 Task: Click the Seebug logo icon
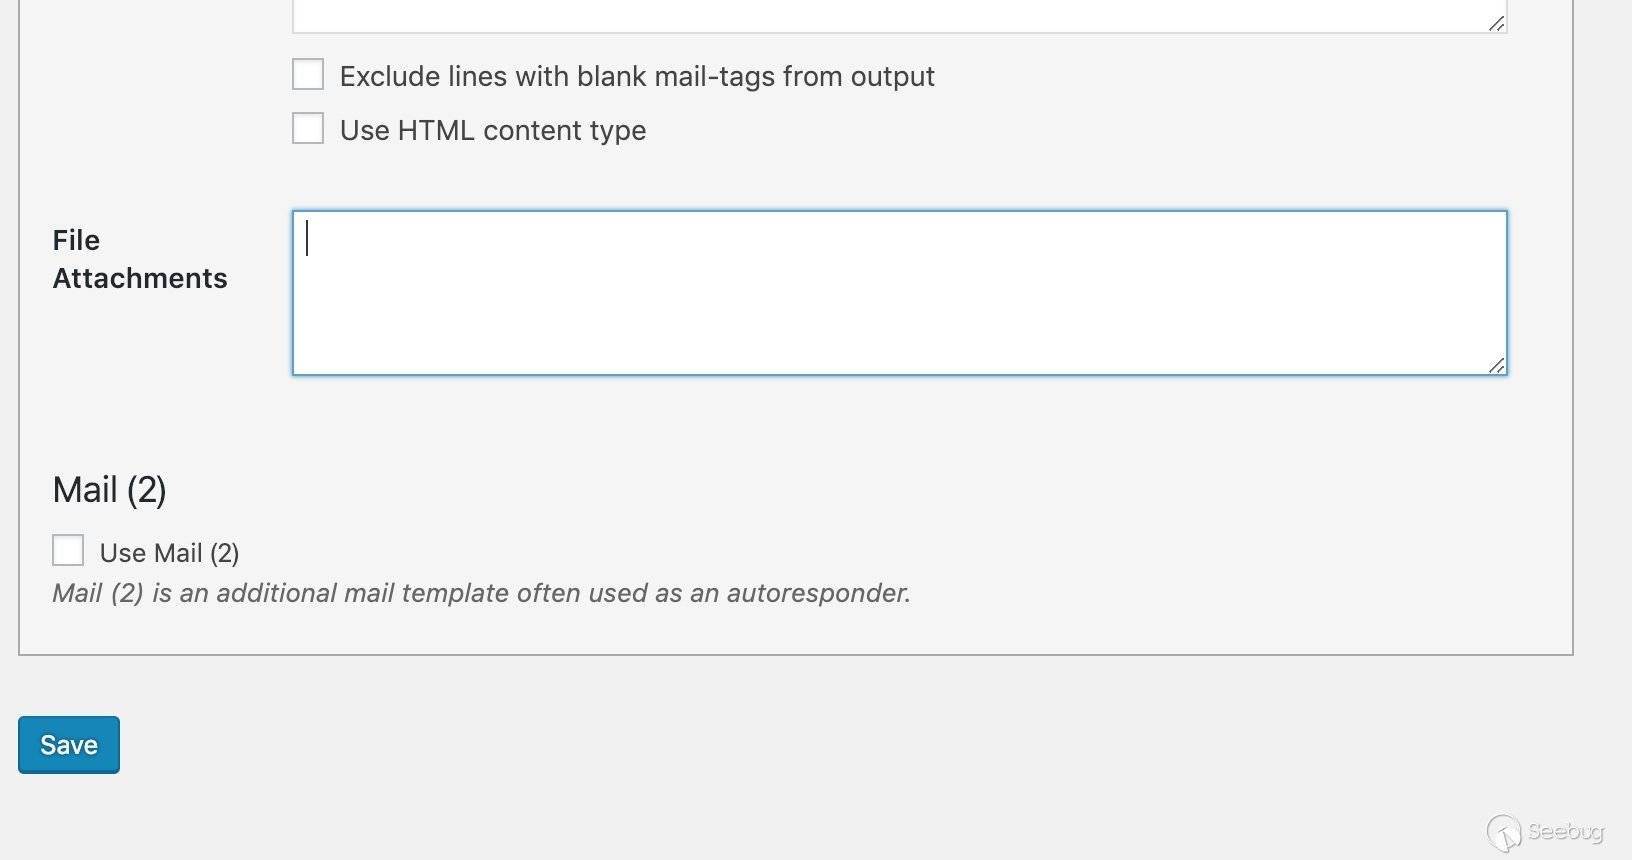click(x=1504, y=833)
